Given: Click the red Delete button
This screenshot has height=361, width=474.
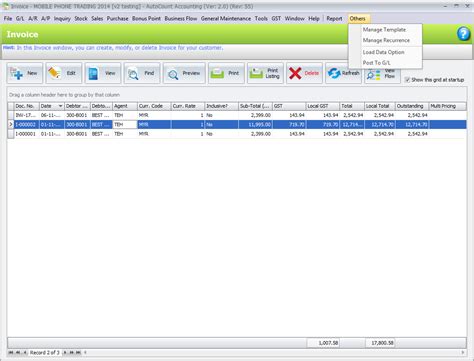Looking at the screenshot, I should click(304, 73).
